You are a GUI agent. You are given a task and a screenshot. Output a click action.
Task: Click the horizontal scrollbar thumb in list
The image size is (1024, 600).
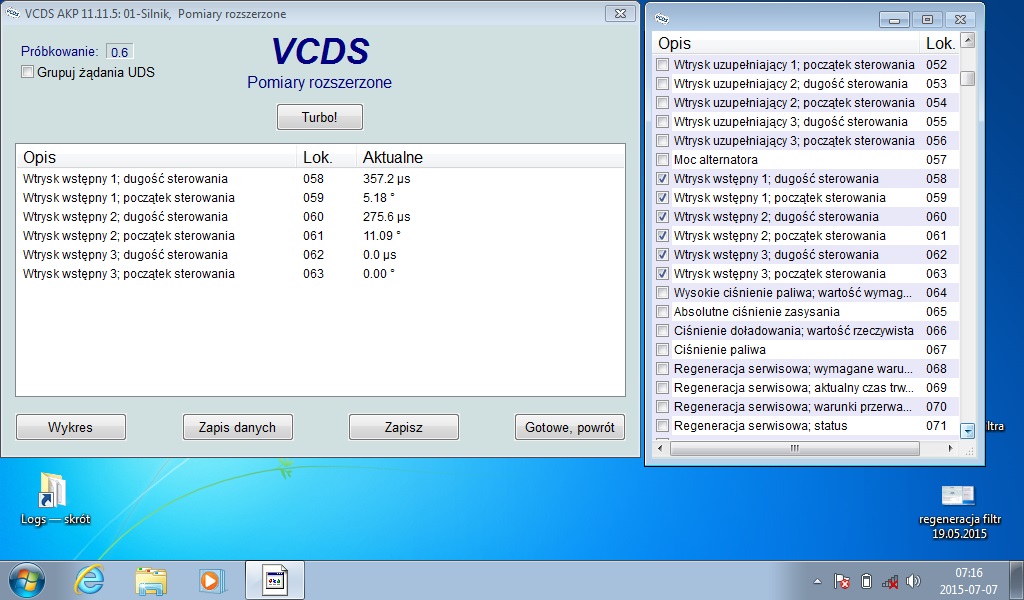(x=794, y=449)
